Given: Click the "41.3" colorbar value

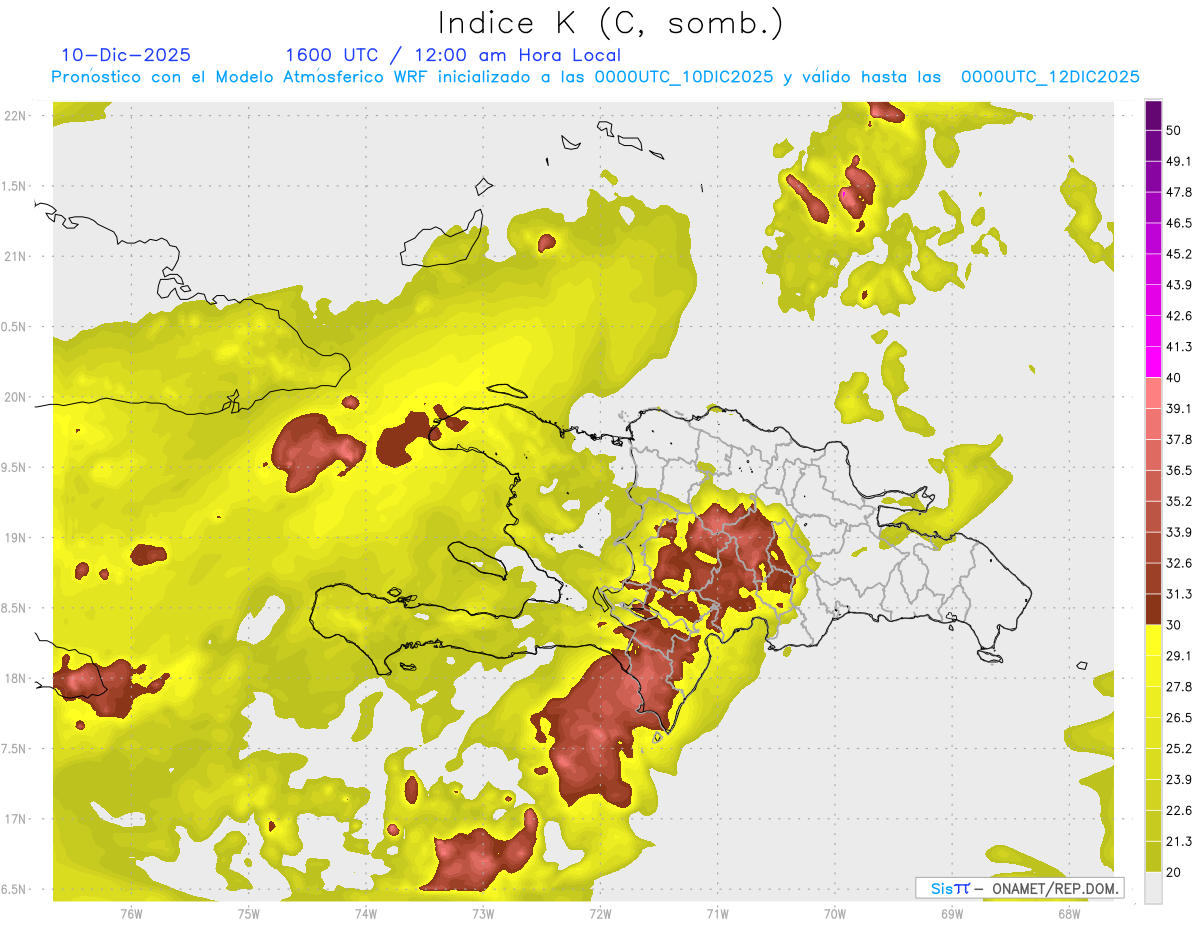Looking at the screenshot, I should [1179, 347].
